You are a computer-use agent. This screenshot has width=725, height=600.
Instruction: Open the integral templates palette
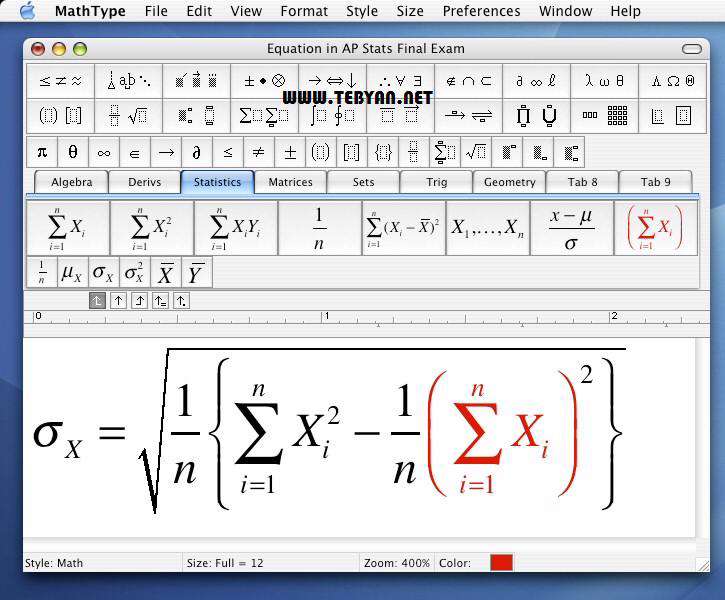coord(332,116)
